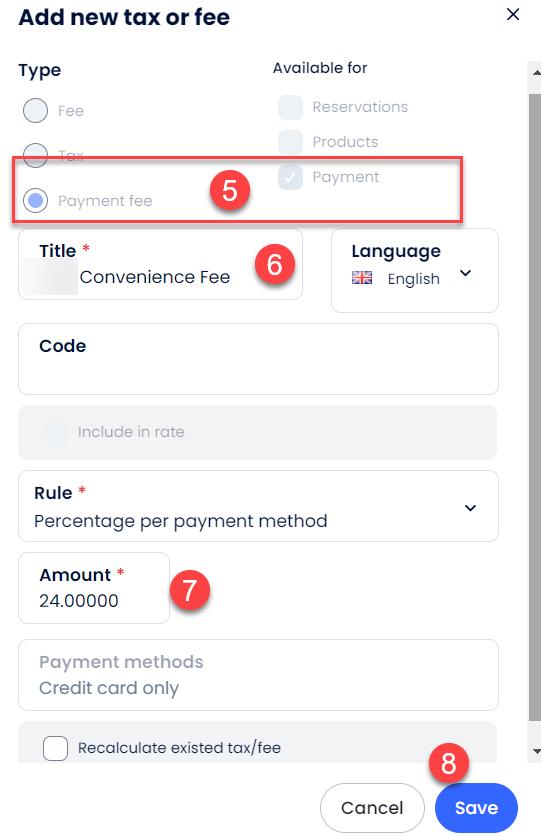The height and width of the screenshot is (836, 541).
Task: Click the UK flag language icon
Action: pyautogui.click(x=362, y=278)
